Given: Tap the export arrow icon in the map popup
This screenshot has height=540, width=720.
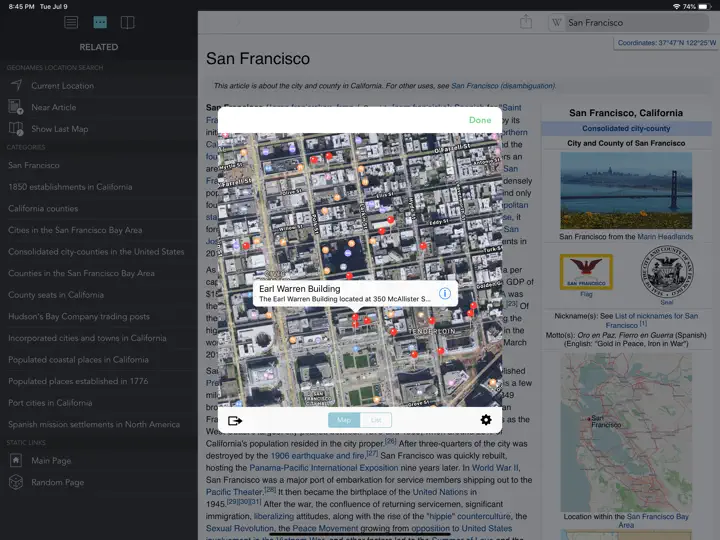Looking at the screenshot, I should (x=235, y=421).
